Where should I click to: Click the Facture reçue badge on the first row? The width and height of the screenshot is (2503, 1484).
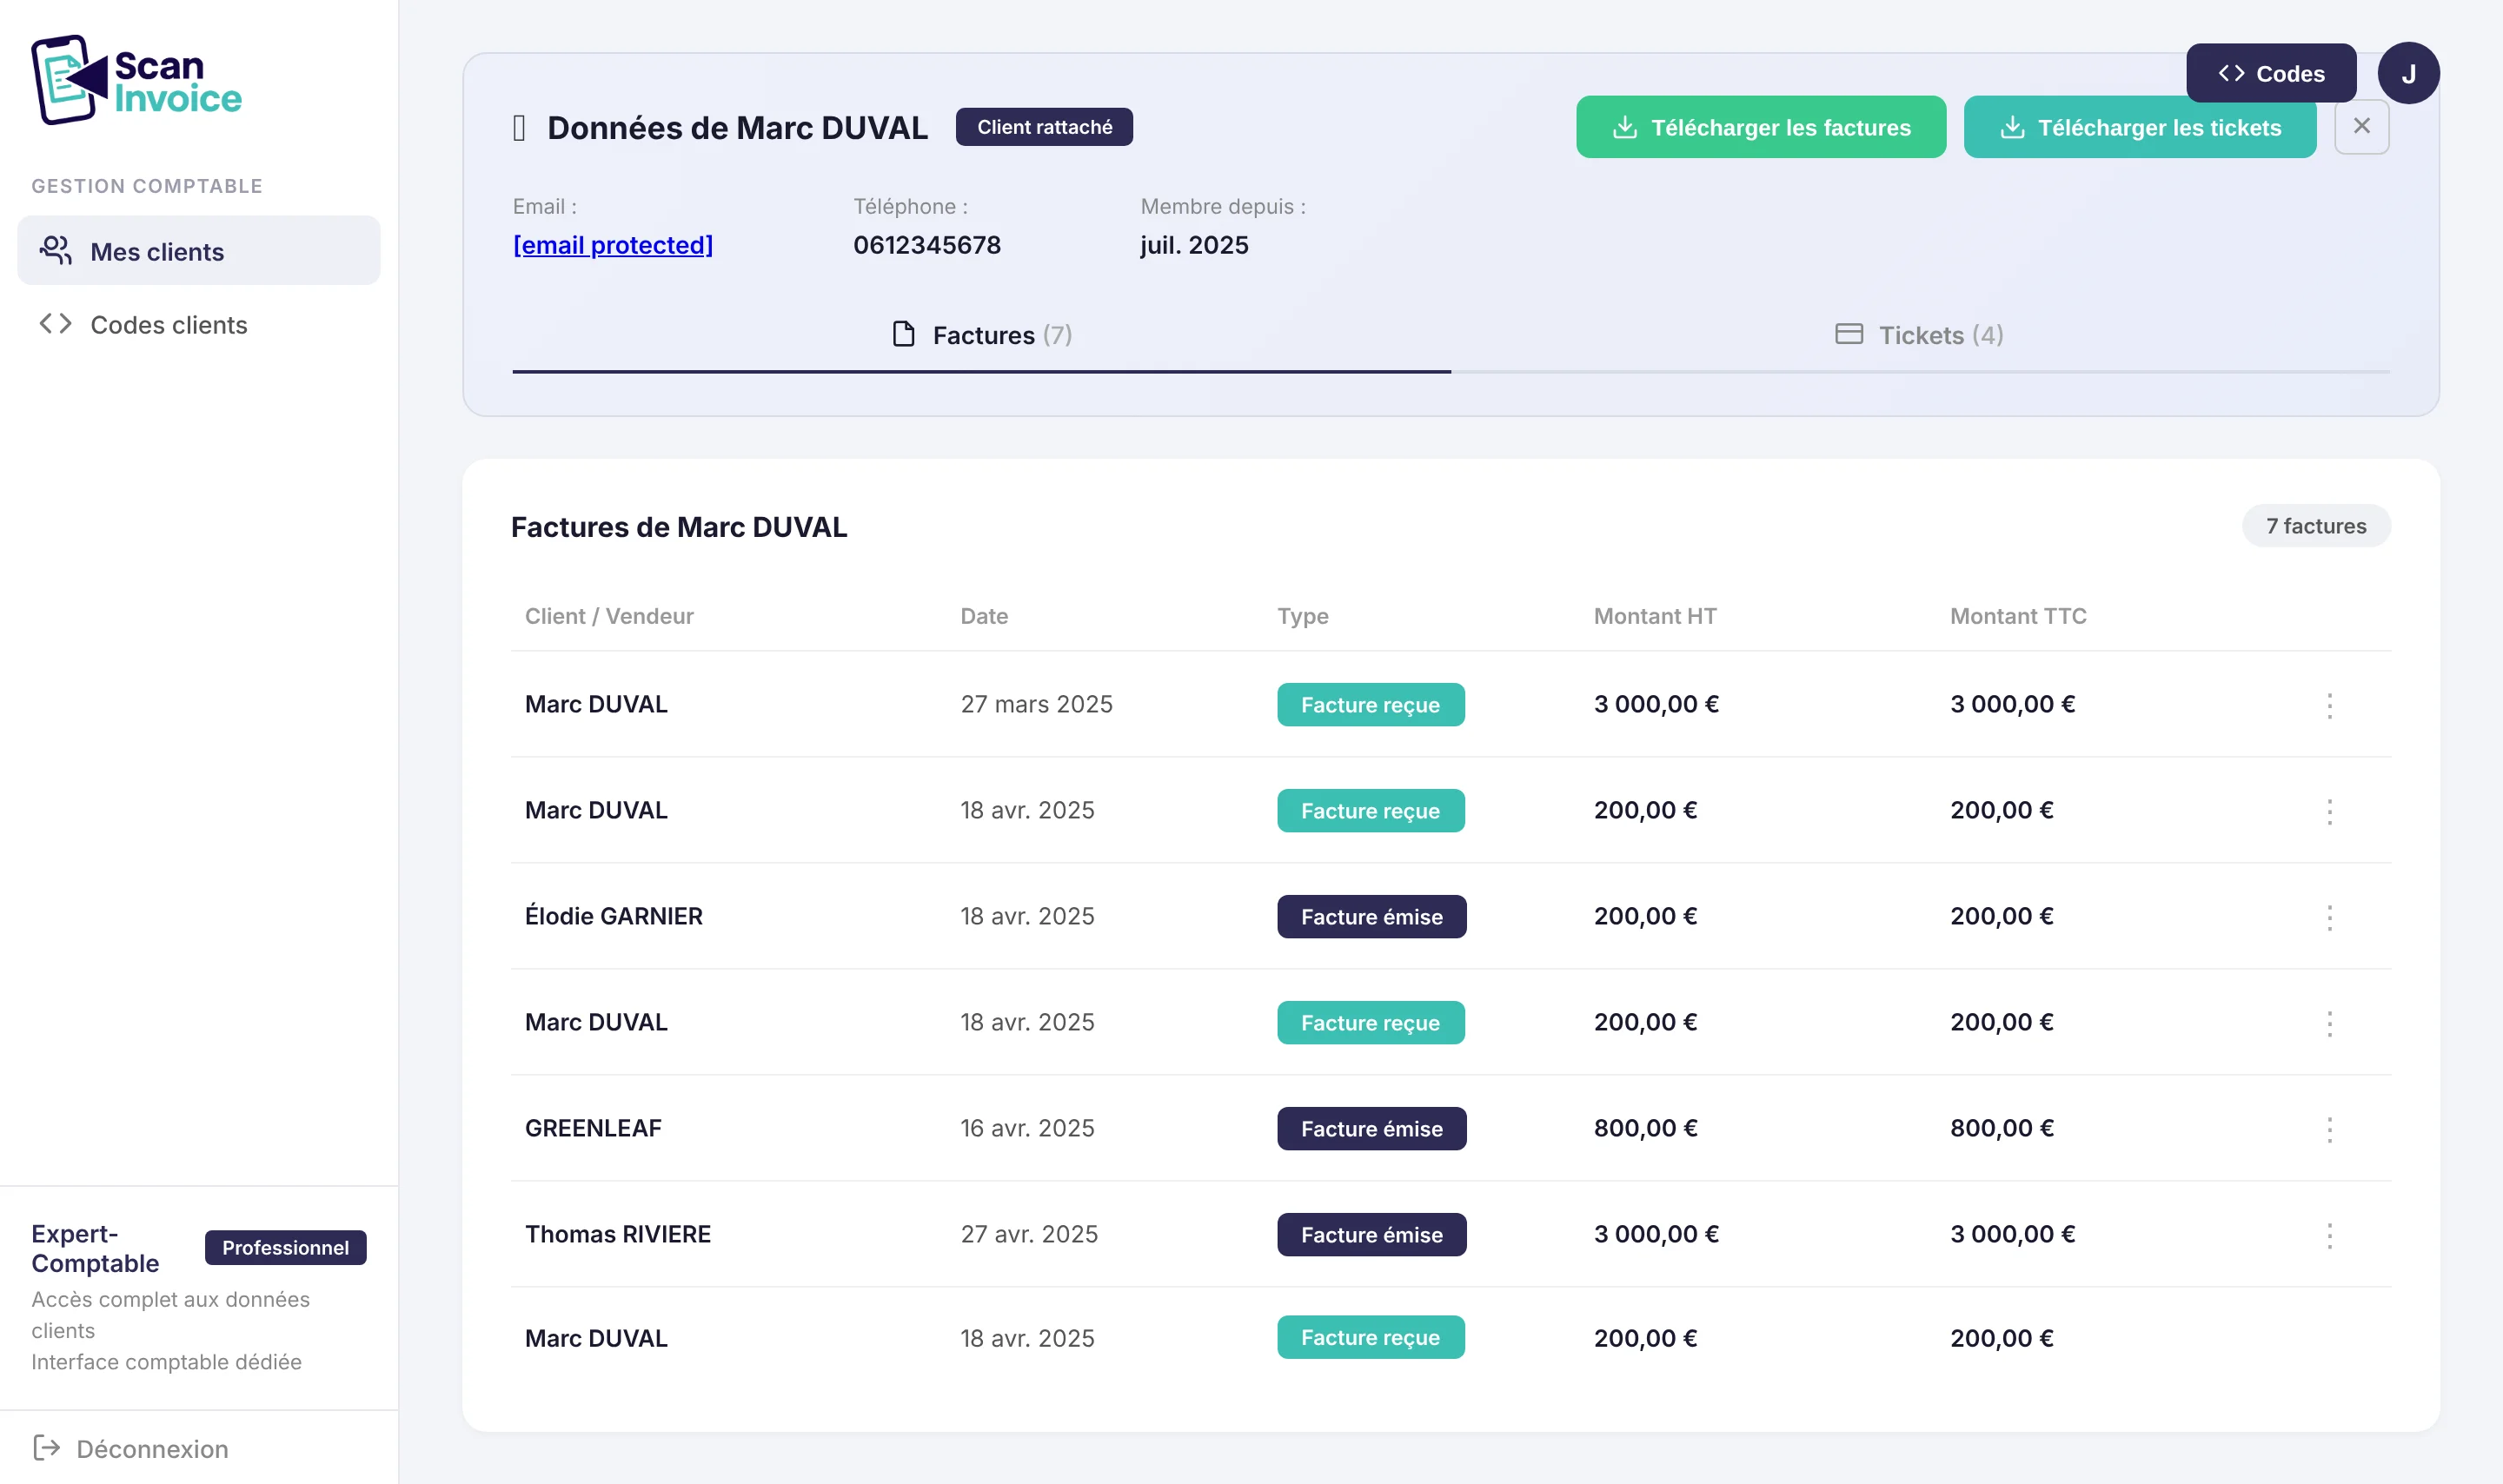(1370, 704)
